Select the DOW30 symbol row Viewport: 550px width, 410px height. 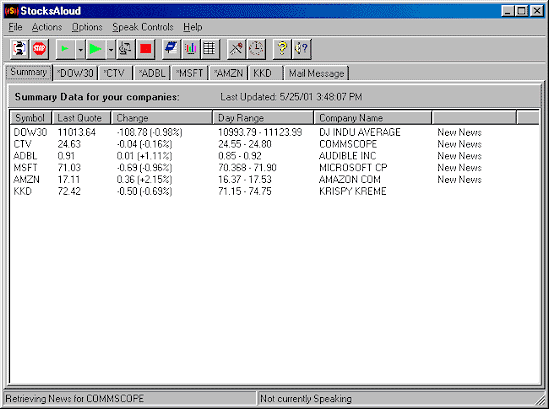[x=30, y=132]
